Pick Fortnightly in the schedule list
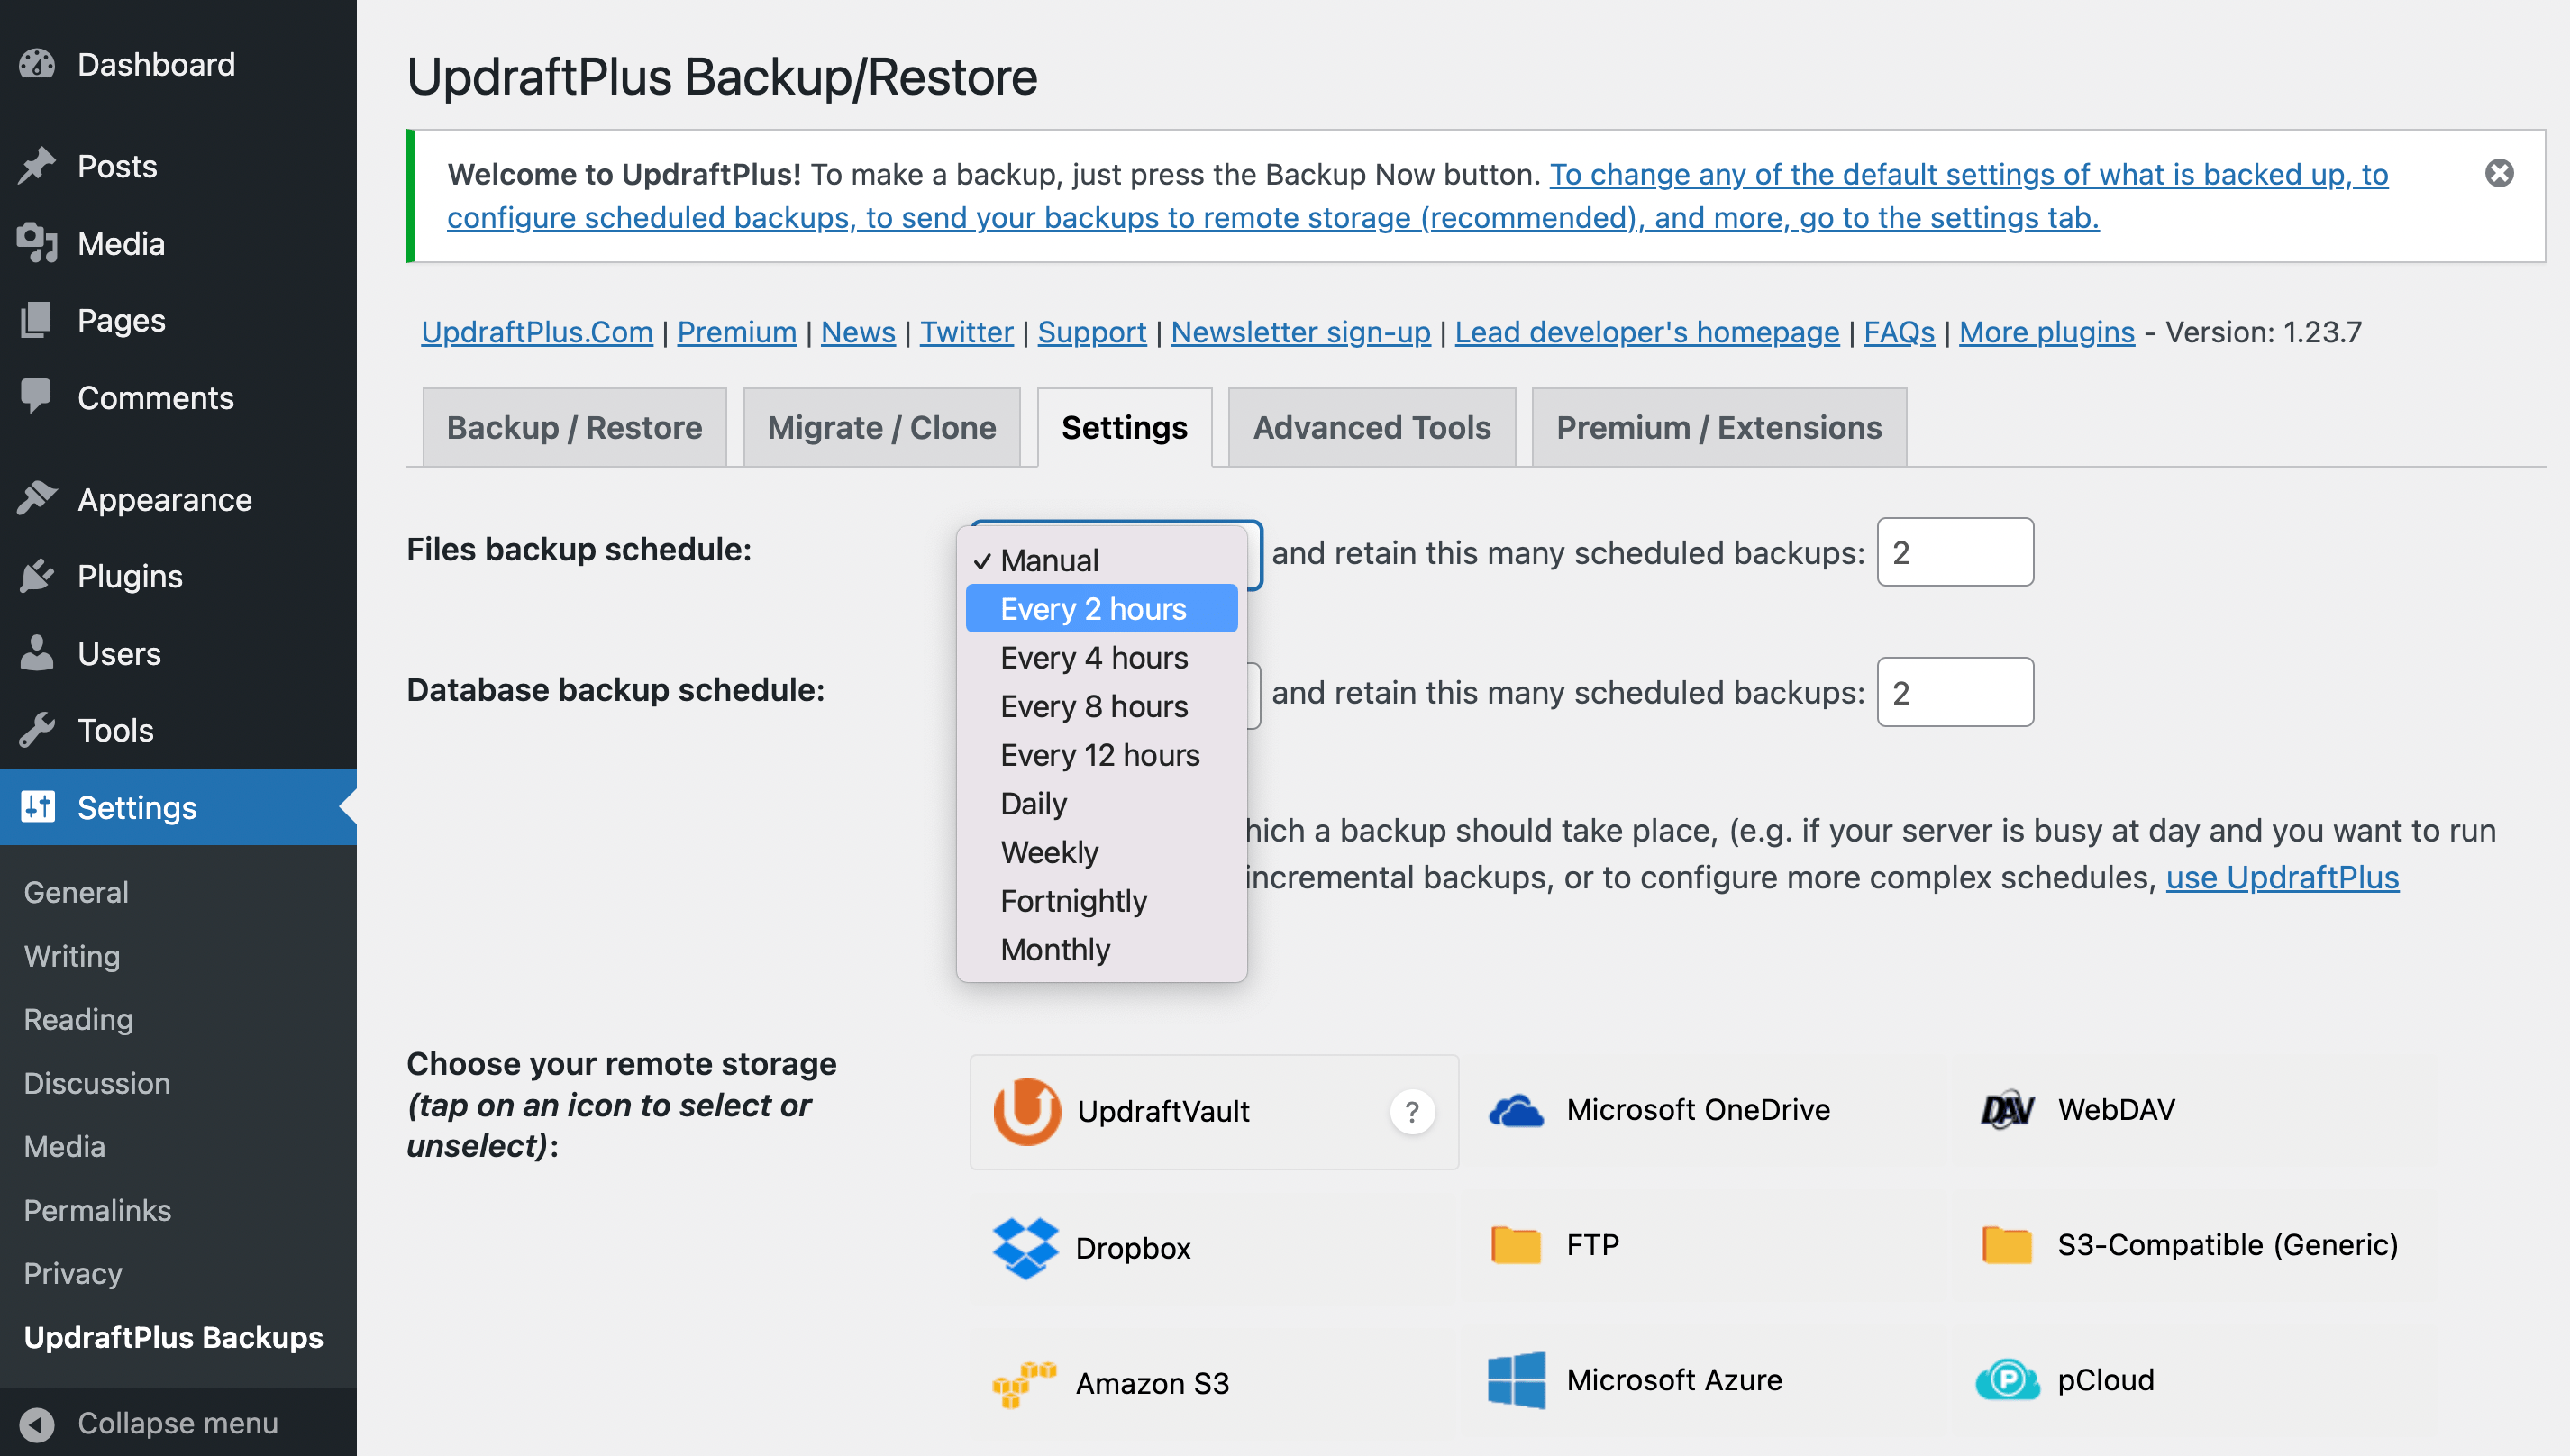This screenshot has height=1456, width=2570. click(1073, 900)
